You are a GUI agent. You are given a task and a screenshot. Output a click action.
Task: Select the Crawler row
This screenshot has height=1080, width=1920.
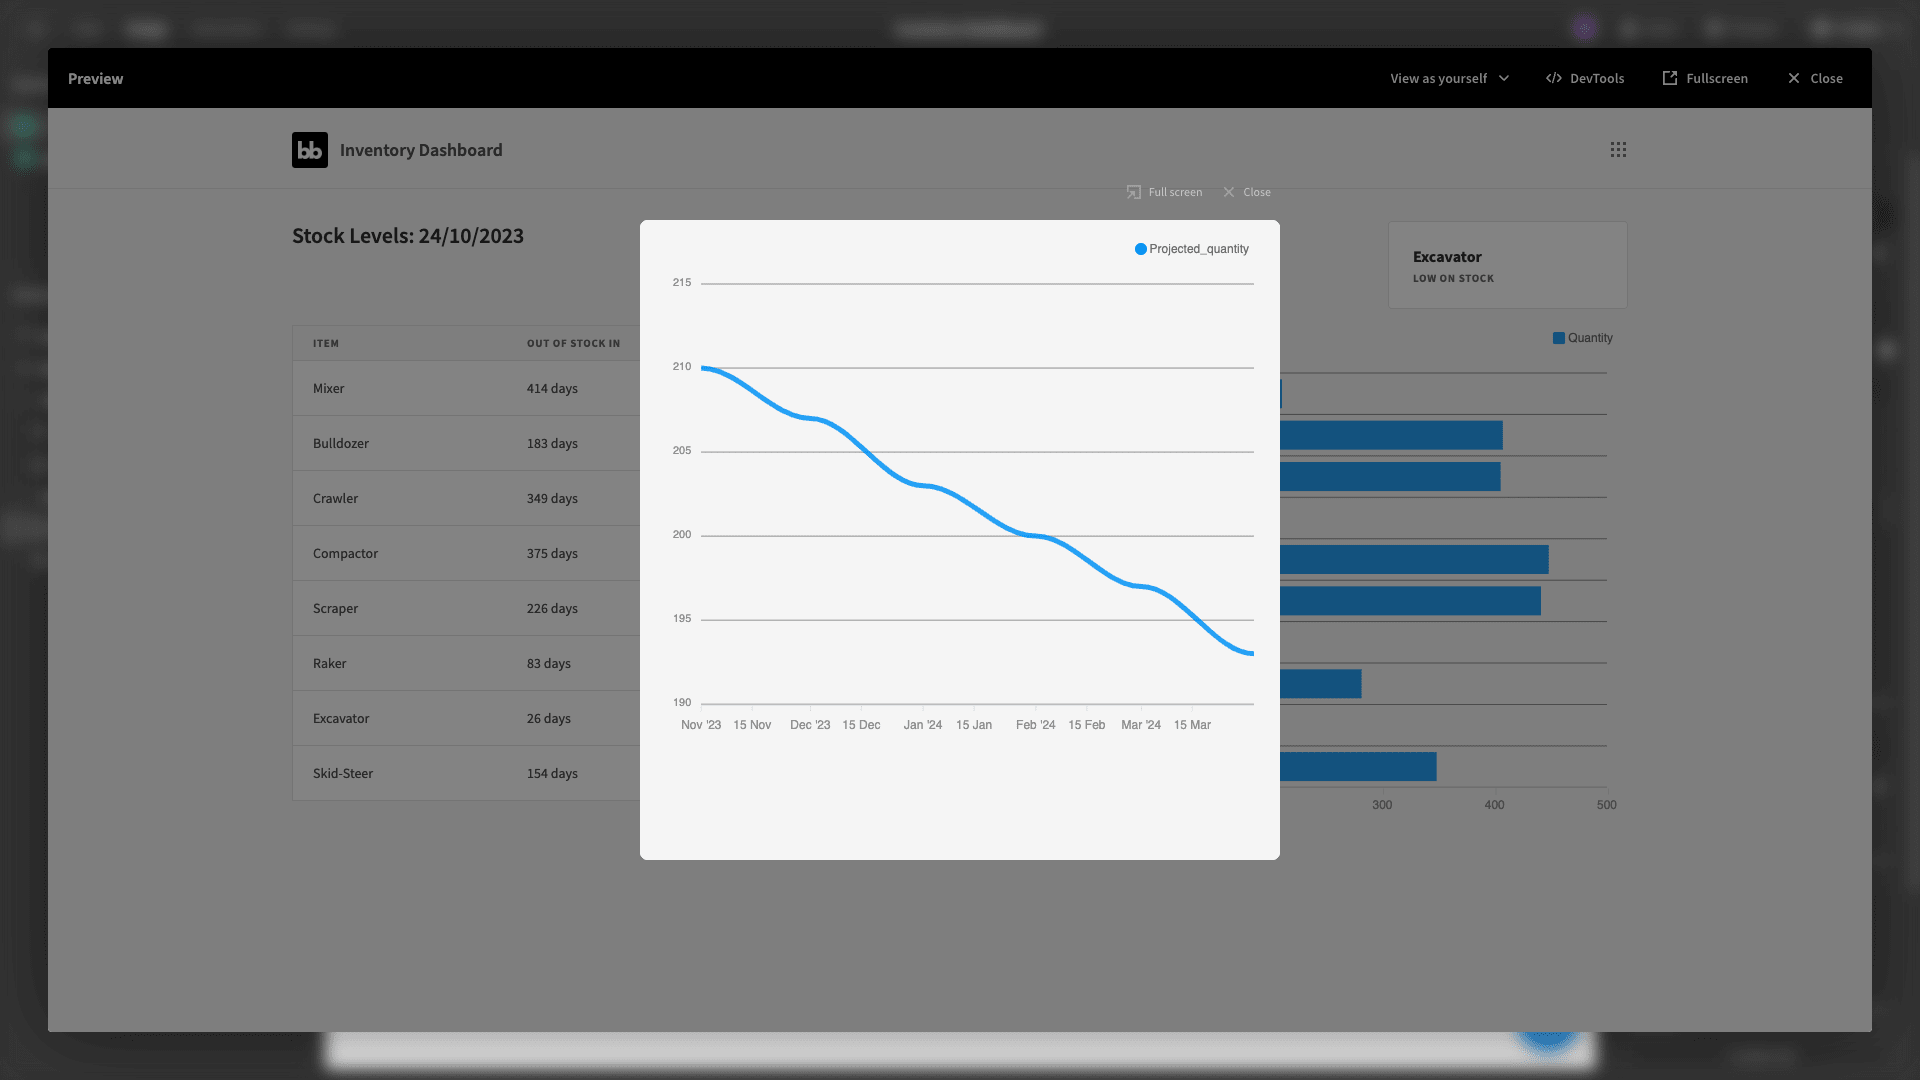click(x=466, y=498)
